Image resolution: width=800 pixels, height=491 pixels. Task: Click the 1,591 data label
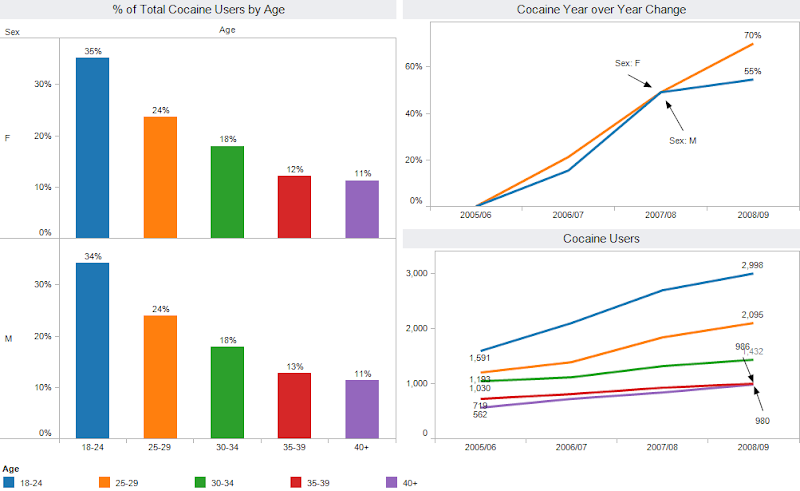(480, 358)
